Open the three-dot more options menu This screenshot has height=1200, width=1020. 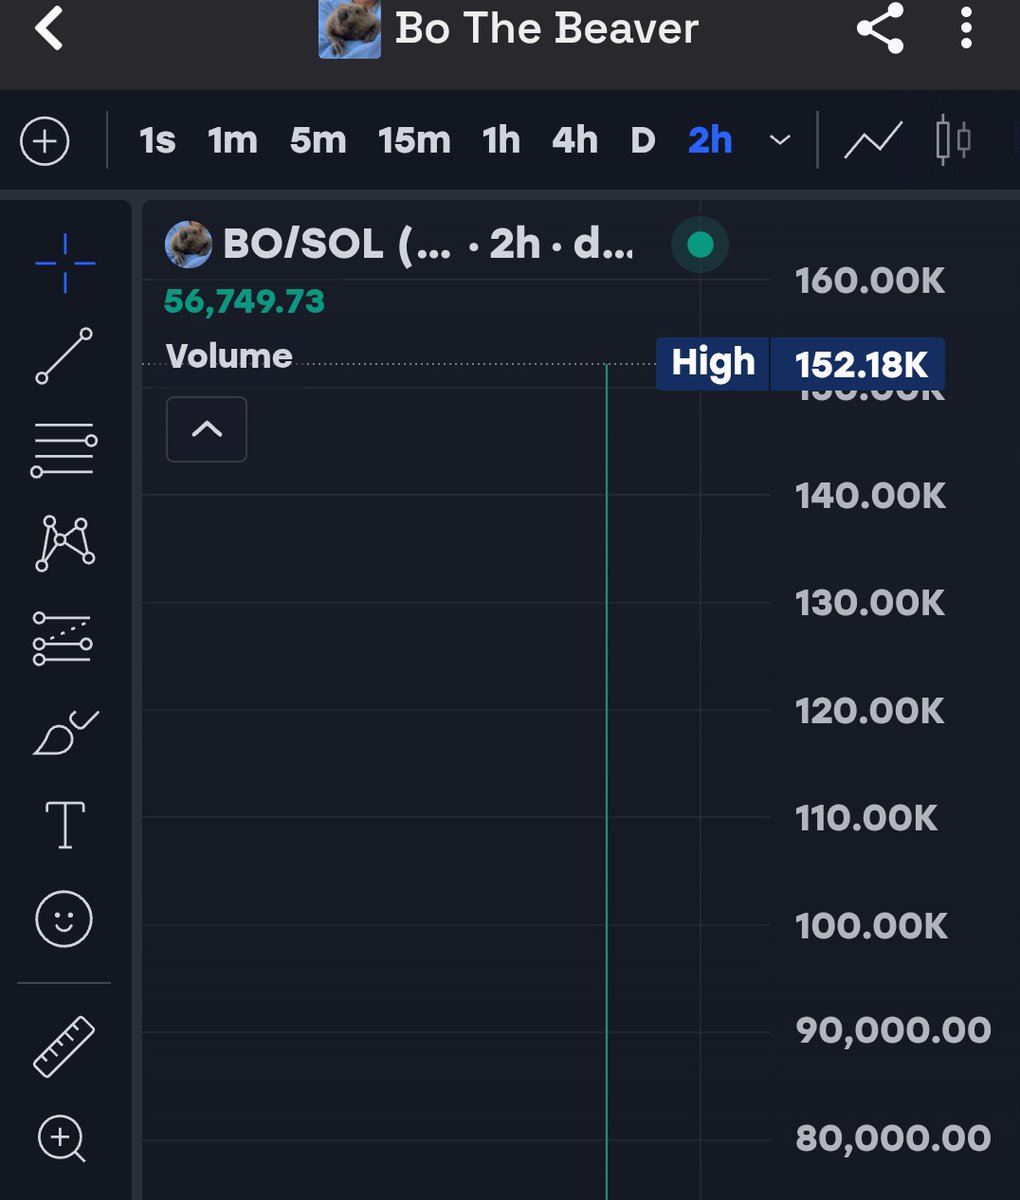click(x=966, y=28)
